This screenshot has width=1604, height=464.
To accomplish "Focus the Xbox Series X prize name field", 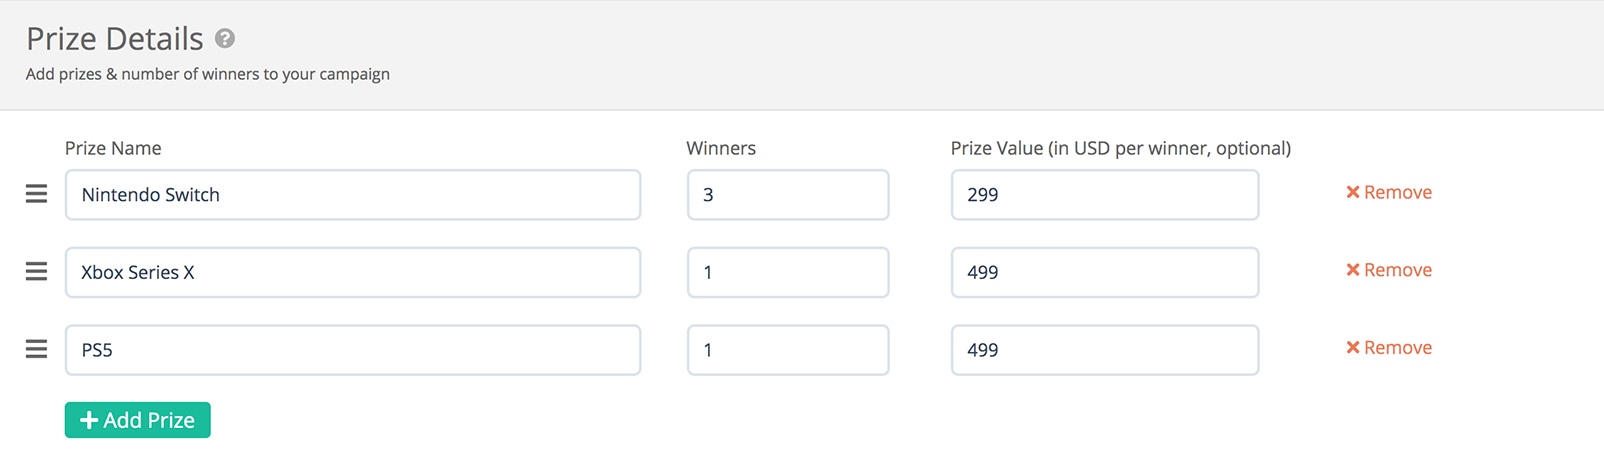I will click(x=353, y=272).
